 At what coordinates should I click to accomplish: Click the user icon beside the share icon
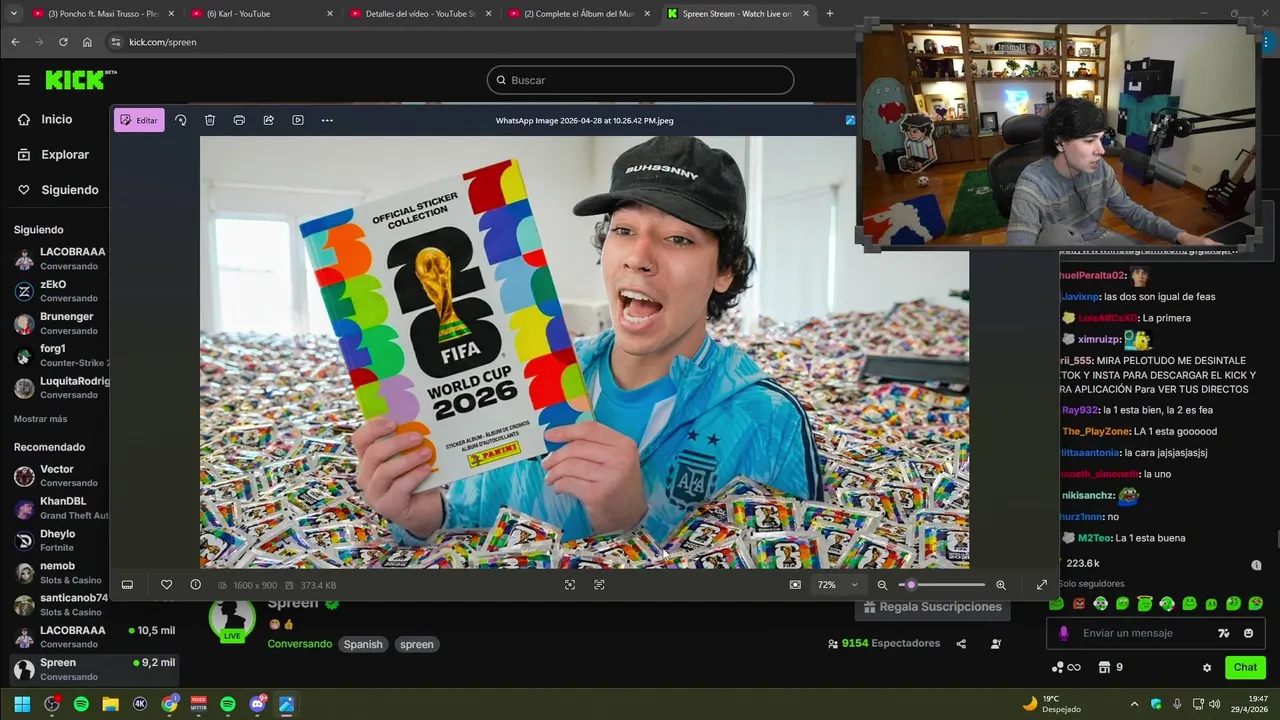point(996,644)
